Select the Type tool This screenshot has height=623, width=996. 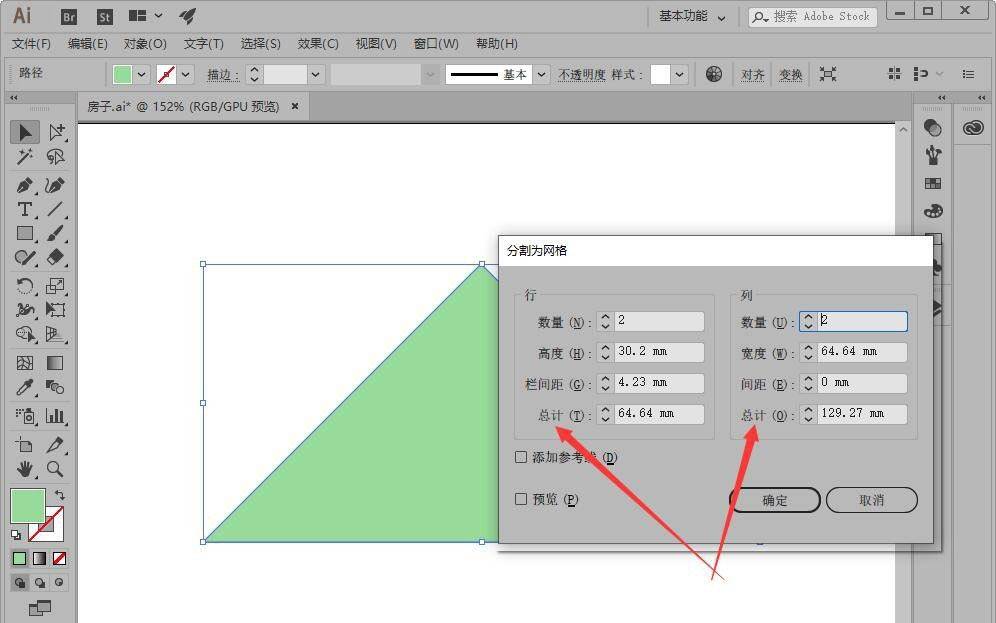point(25,209)
